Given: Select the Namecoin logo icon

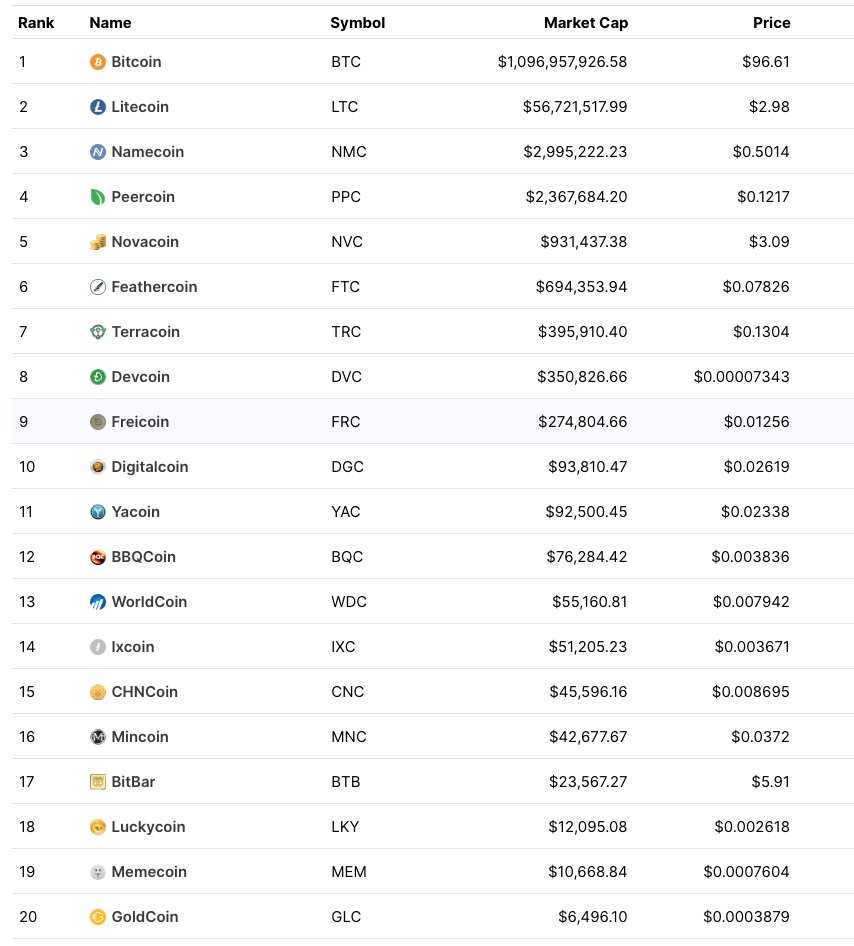Looking at the screenshot, I should (97, 151).
